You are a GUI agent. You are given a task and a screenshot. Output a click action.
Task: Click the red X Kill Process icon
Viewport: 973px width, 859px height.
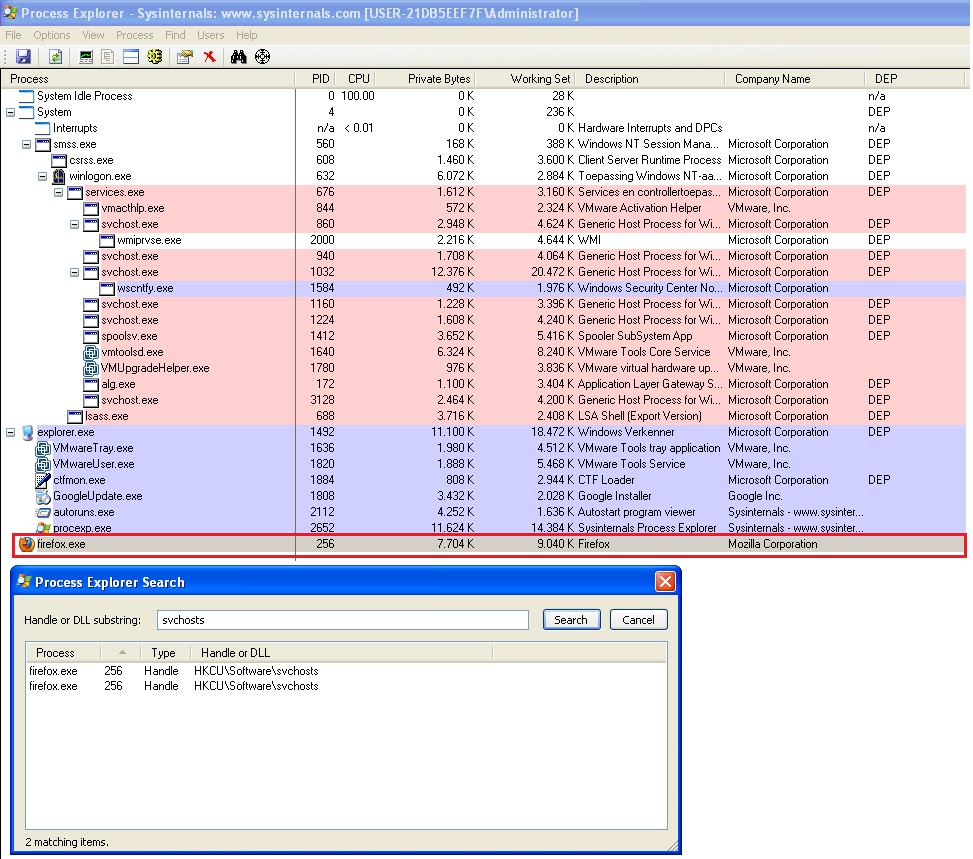coord(210,56)
